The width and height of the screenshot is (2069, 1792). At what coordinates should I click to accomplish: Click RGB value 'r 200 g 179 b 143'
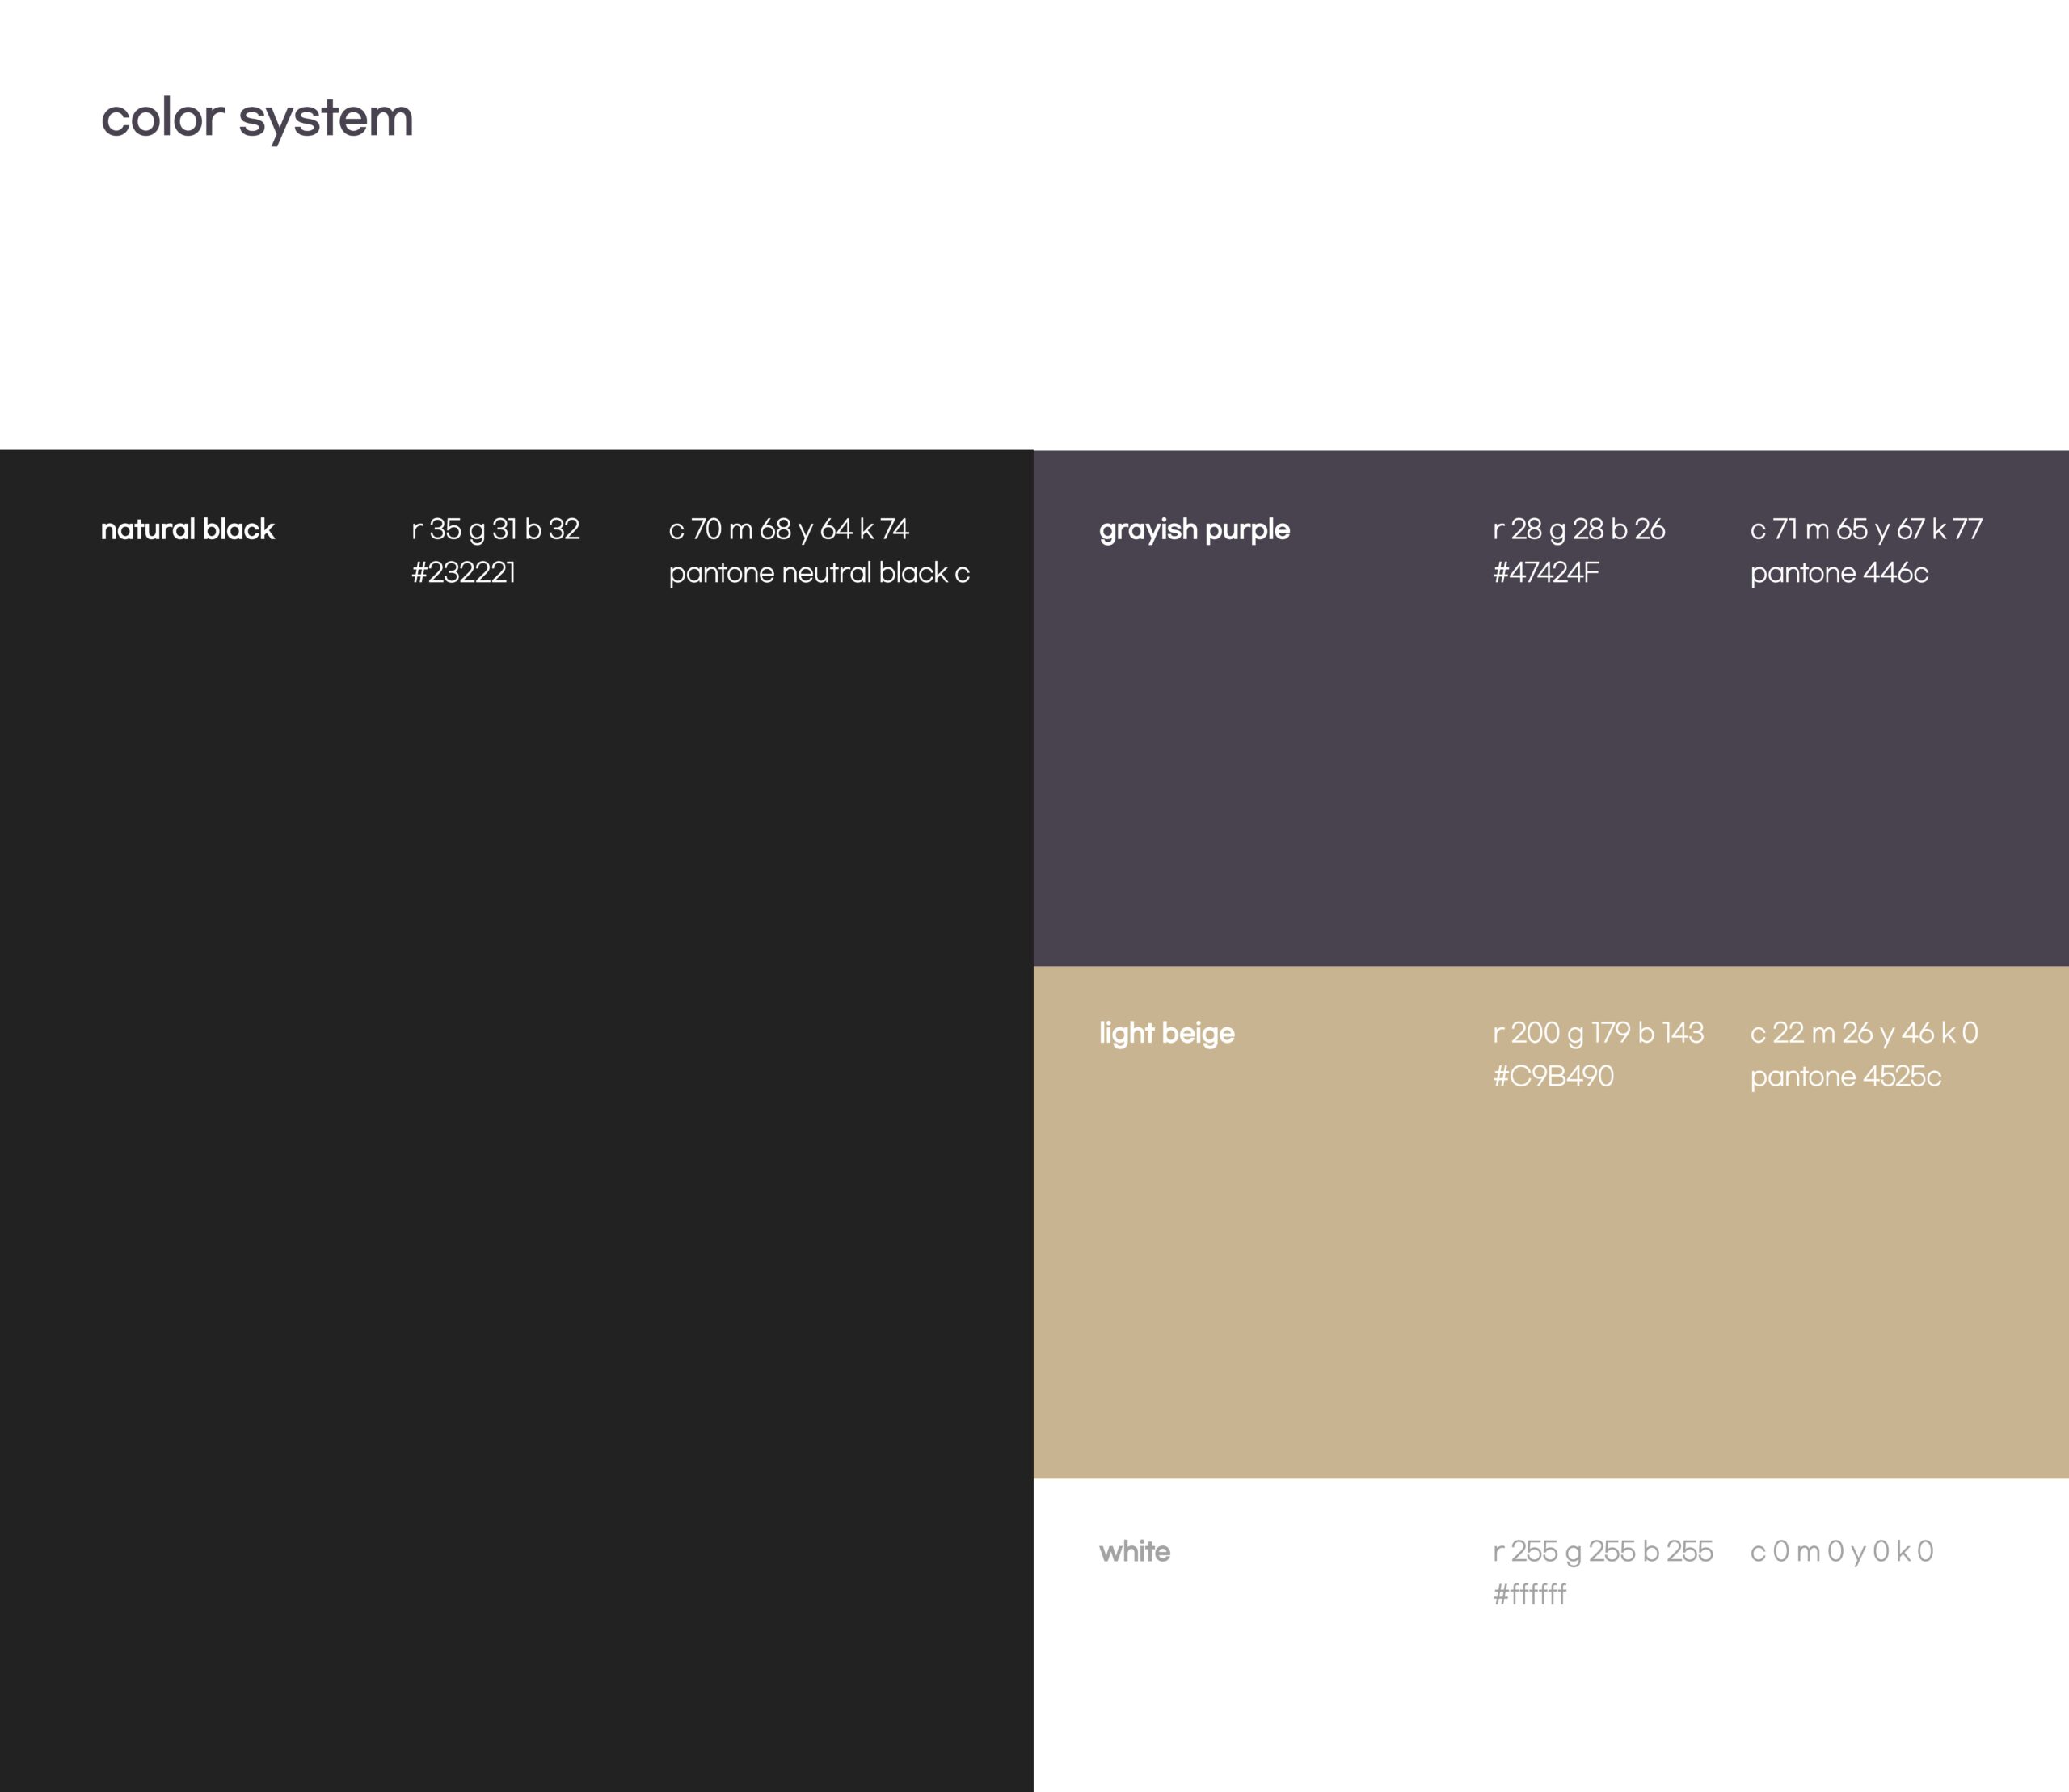[1597, 1033]
